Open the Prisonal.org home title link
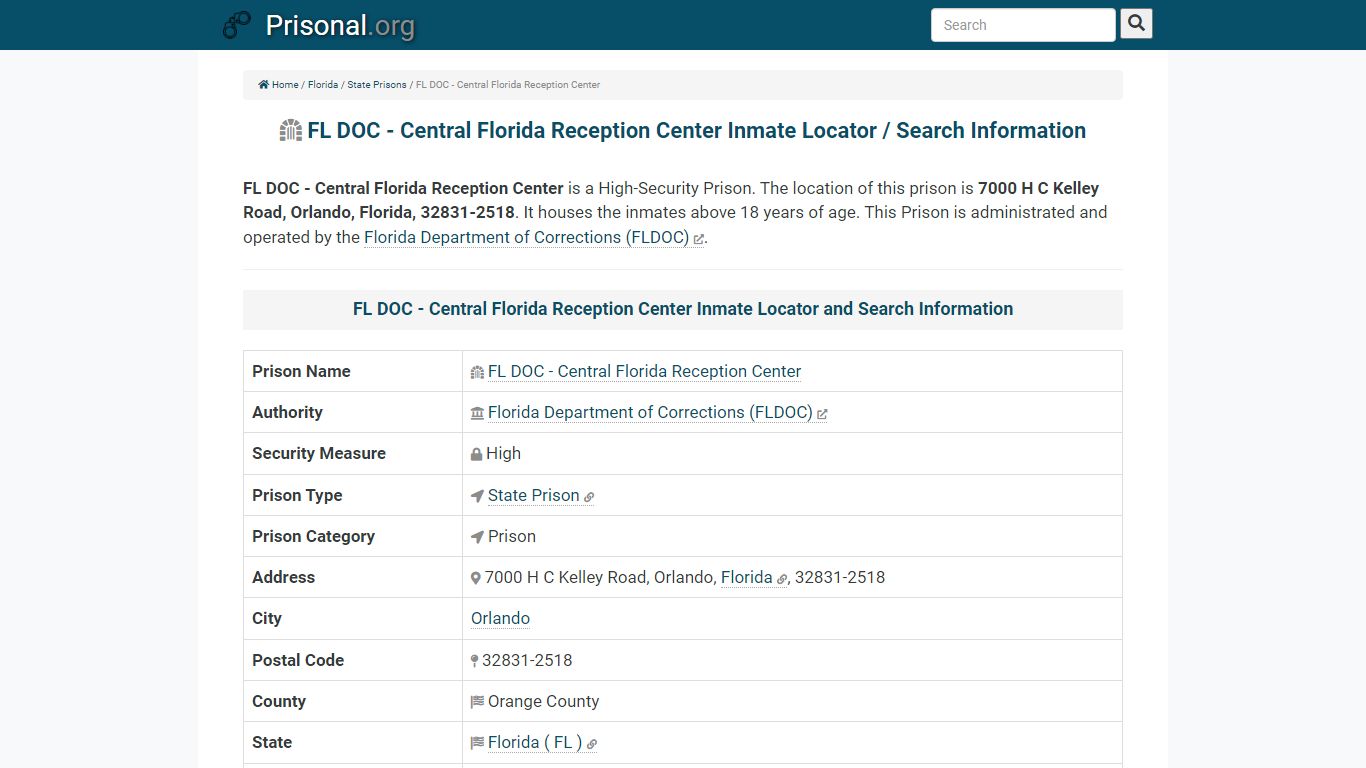The image size is (1366, 768). (x=340, y=25)
